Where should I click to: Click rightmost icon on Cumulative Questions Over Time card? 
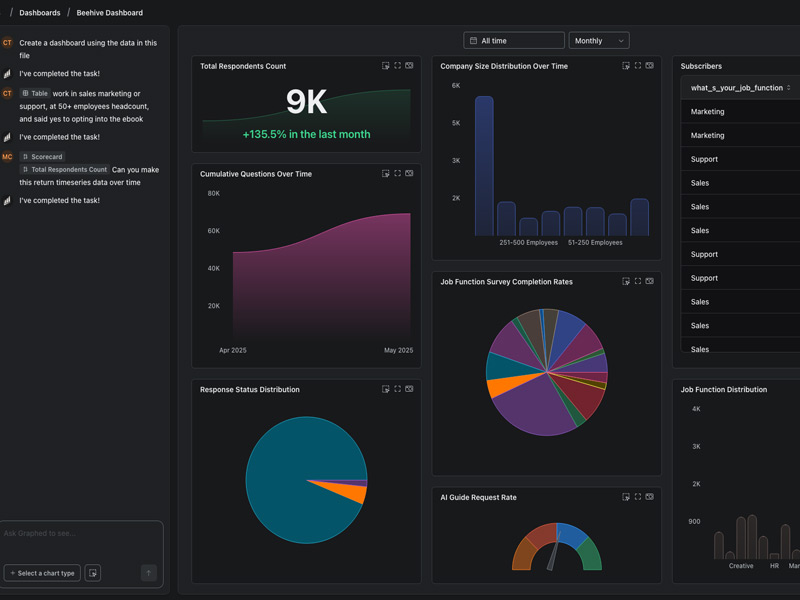409,173
